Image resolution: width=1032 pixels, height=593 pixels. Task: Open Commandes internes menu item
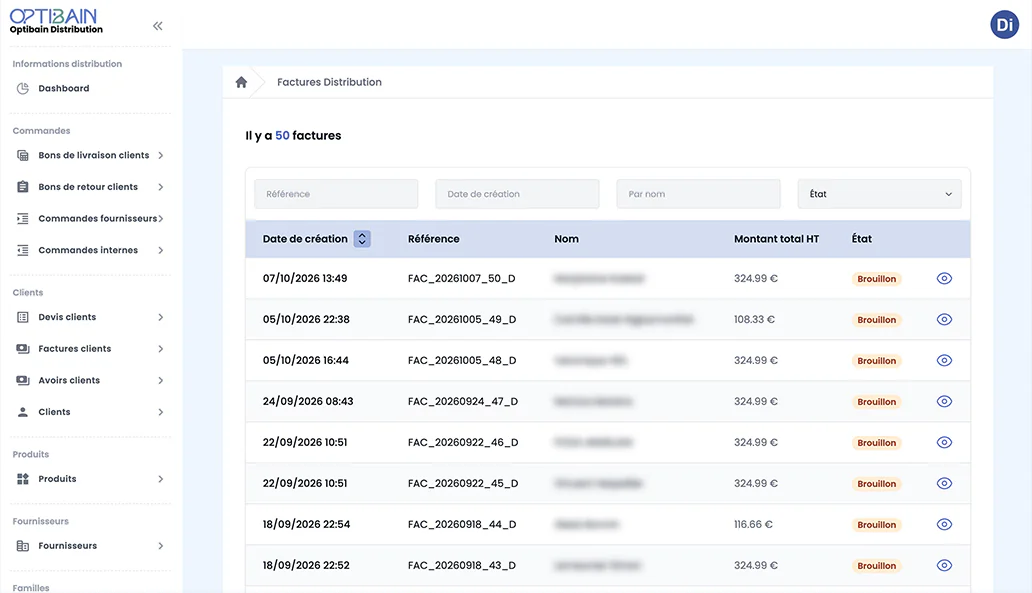tap(88, 250)
